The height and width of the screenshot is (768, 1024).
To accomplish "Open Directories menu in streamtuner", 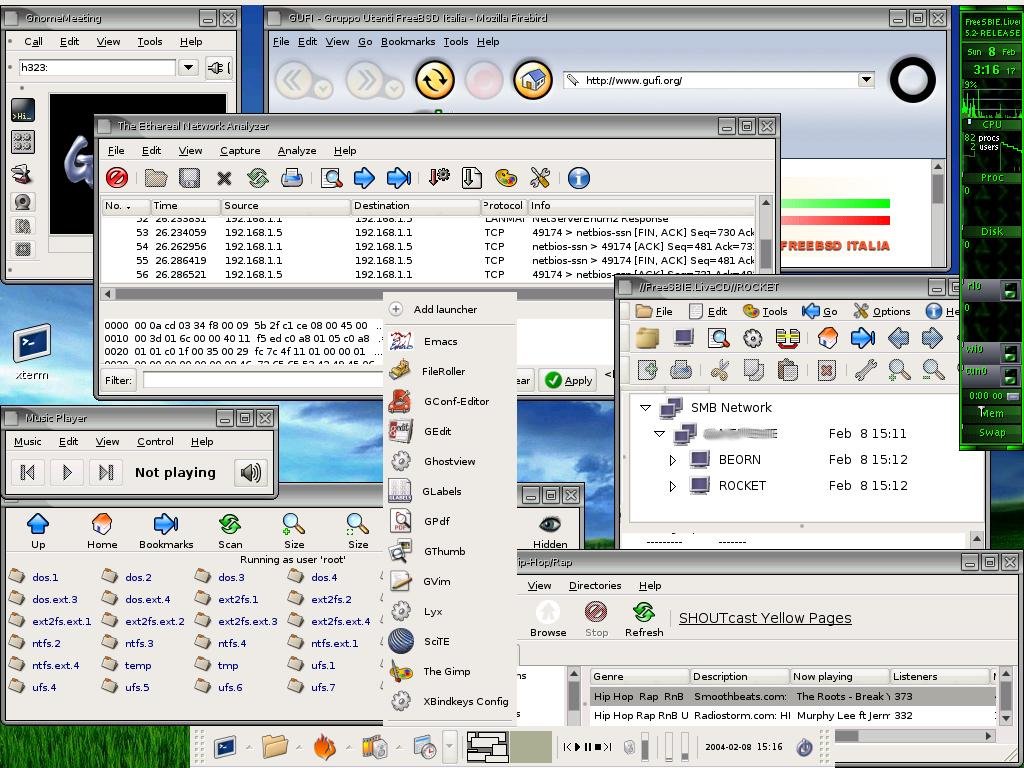I will (595, 586).
